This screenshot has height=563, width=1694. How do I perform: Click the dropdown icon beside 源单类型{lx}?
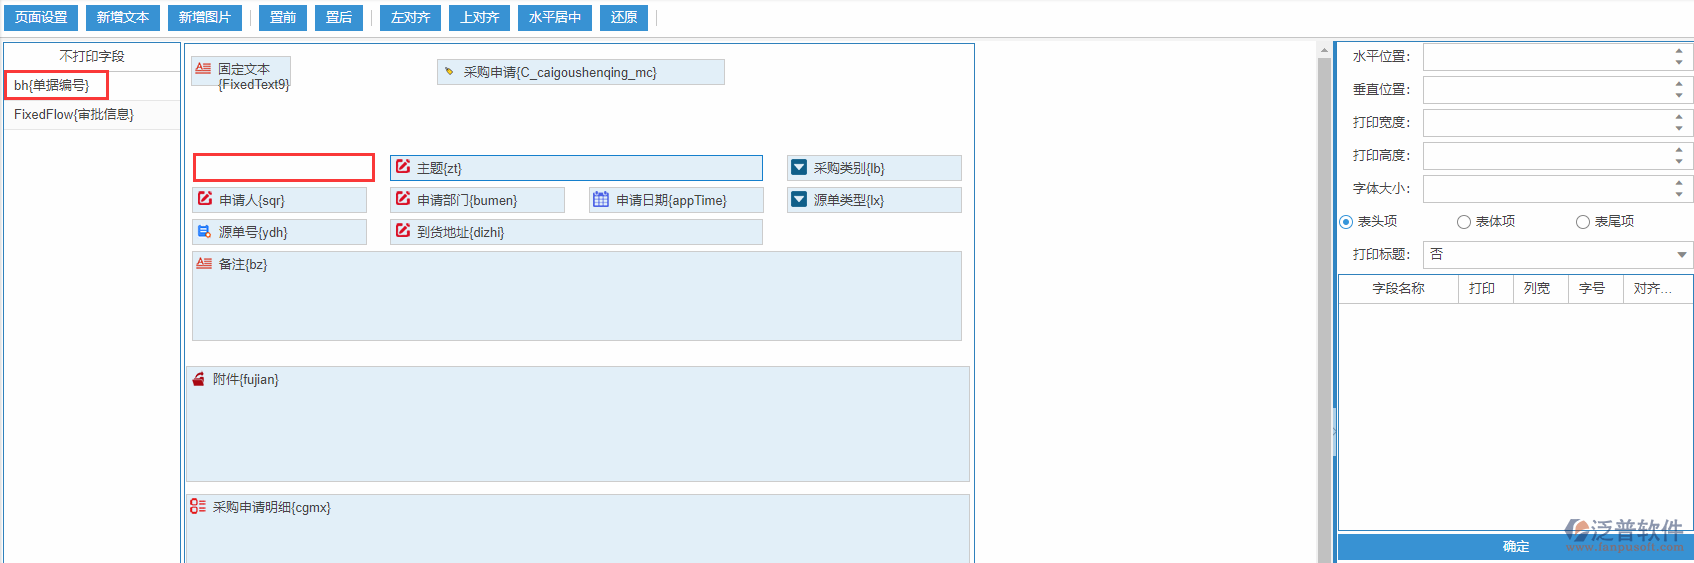799,200
